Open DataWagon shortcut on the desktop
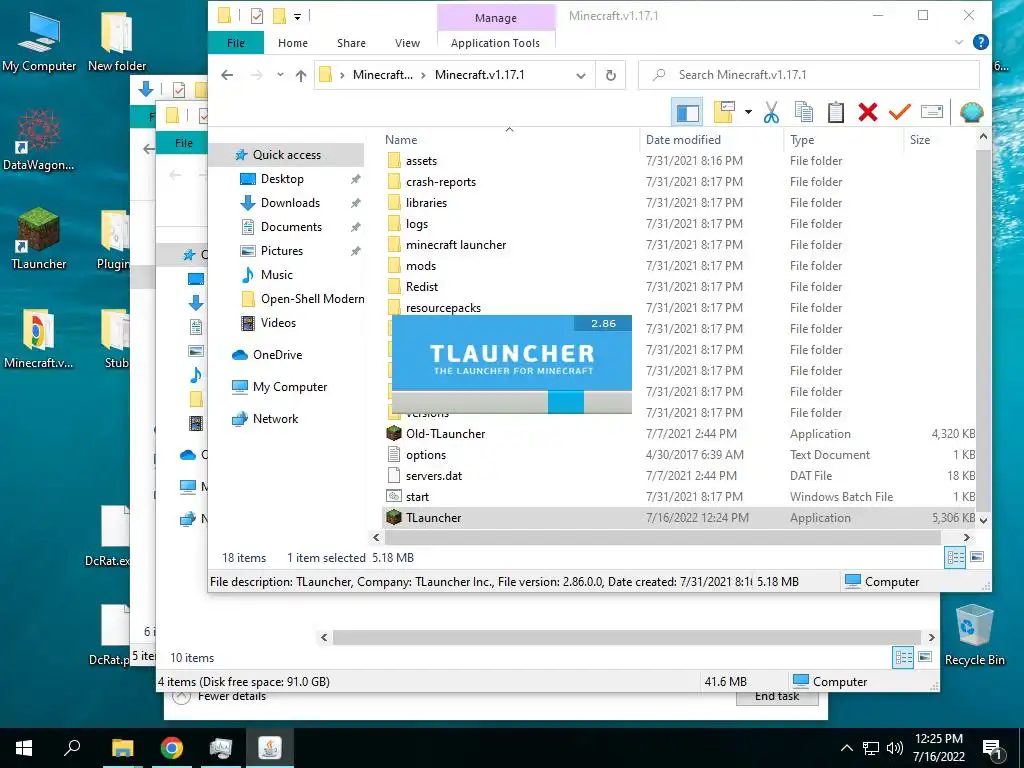Viewport: 1024px width, 768px height. coord(39,139)
